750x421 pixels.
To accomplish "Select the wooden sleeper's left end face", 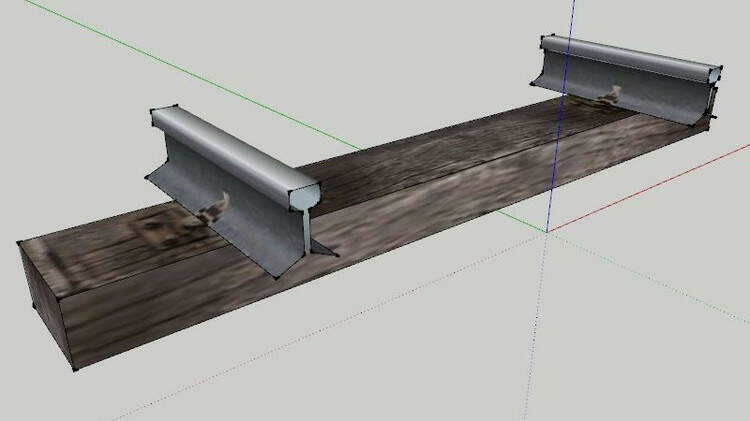I will tap(46, 304).
